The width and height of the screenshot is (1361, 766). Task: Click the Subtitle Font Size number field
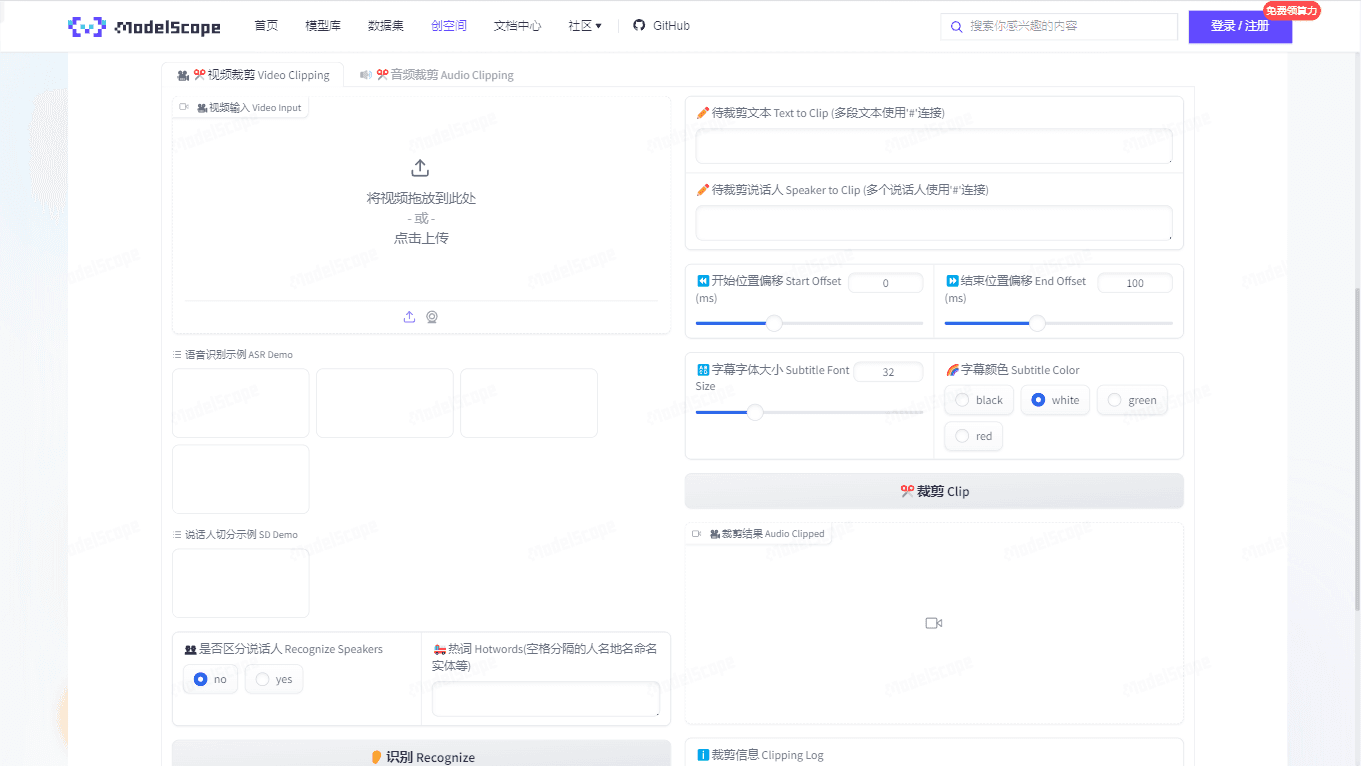point(888,372)
